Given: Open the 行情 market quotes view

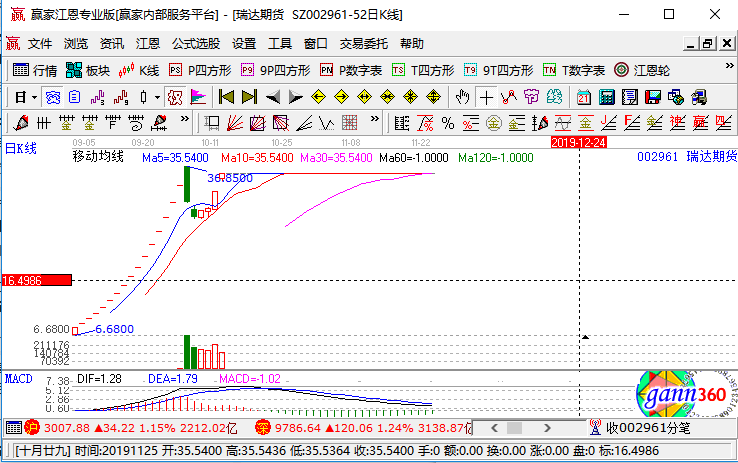Looking at the screenshot, I should tap(35, 71).
